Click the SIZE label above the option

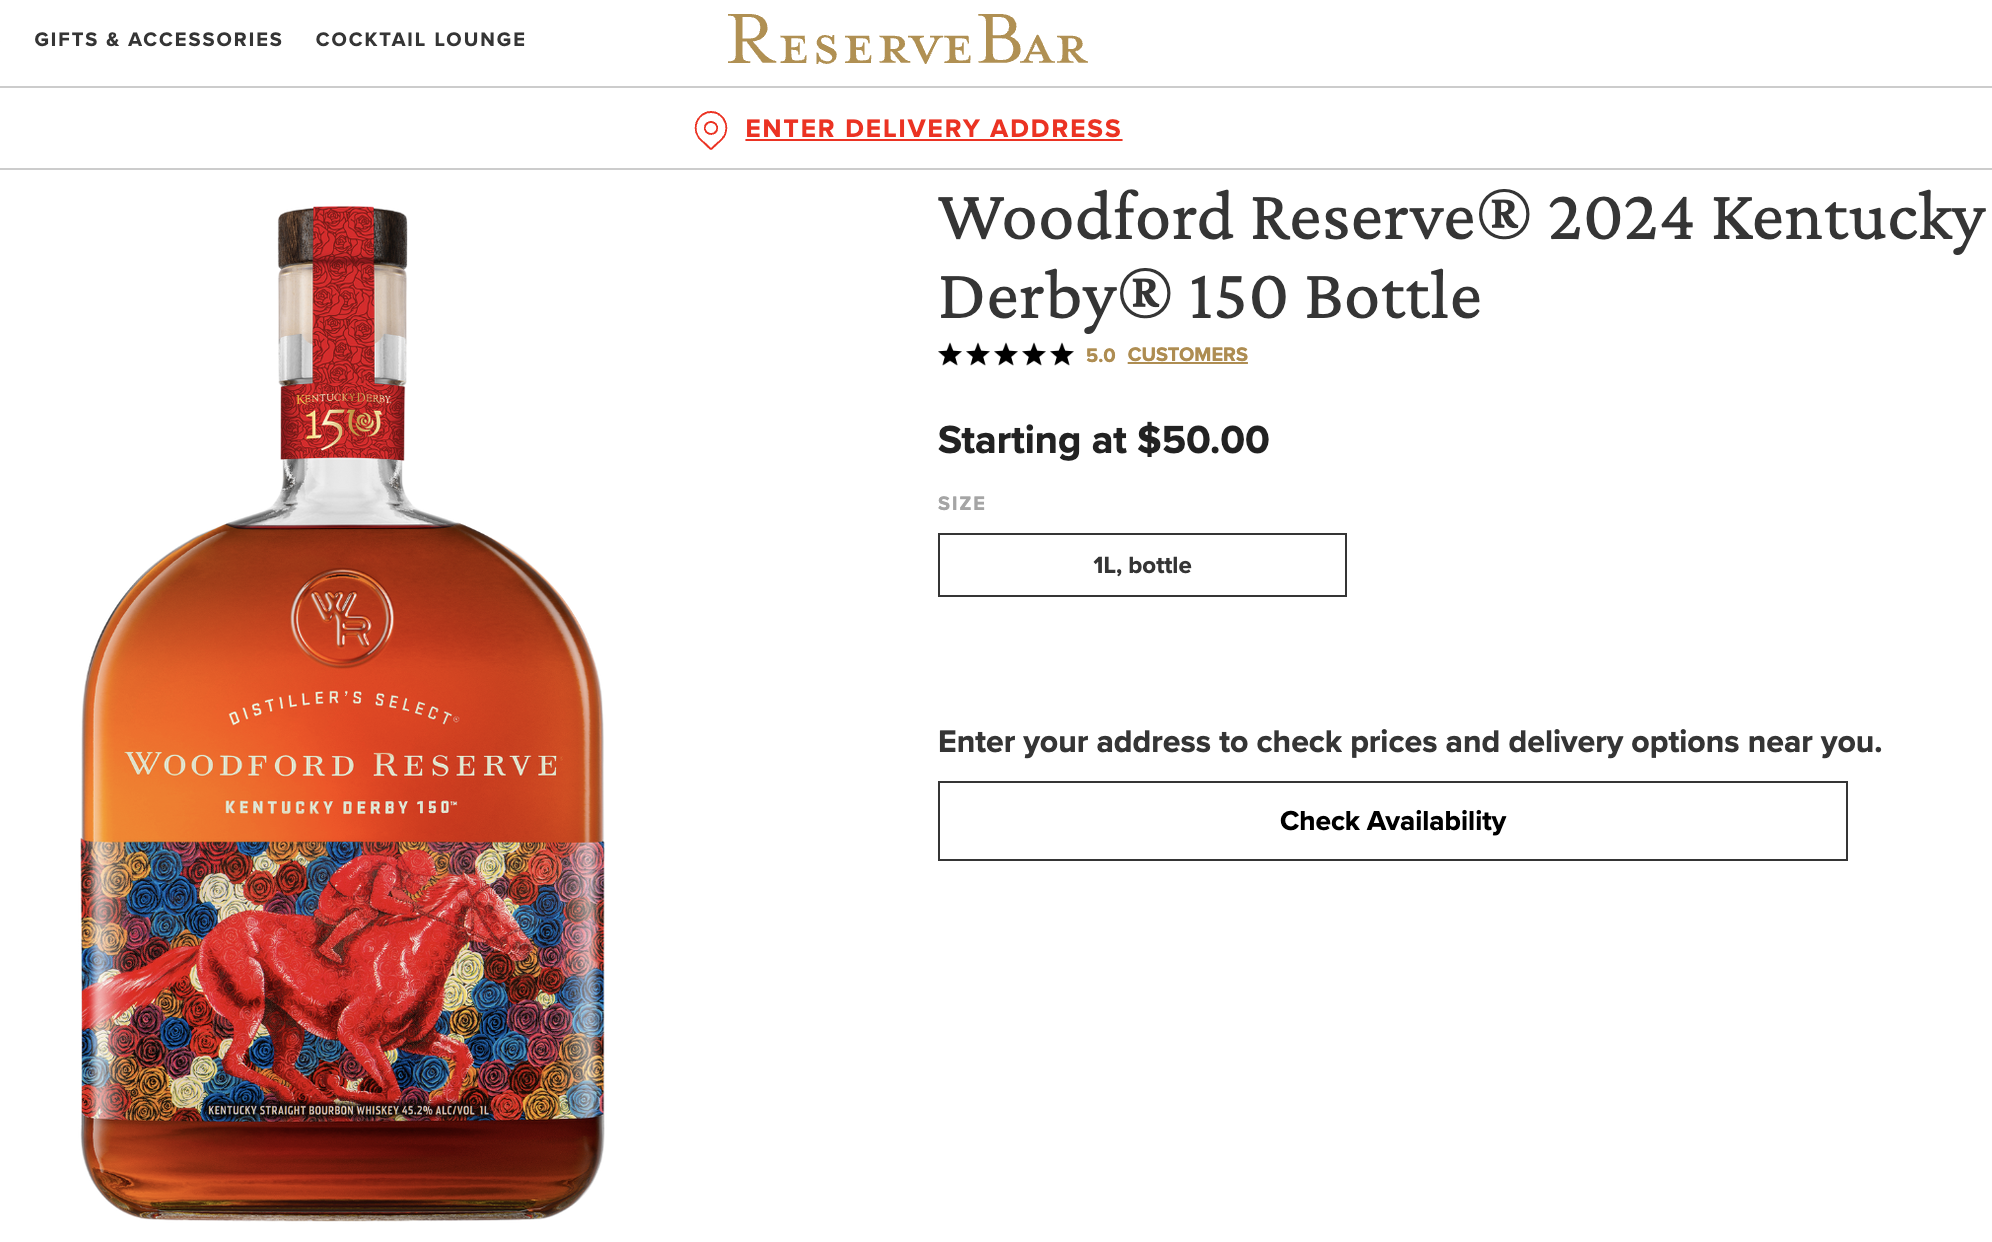961,503
